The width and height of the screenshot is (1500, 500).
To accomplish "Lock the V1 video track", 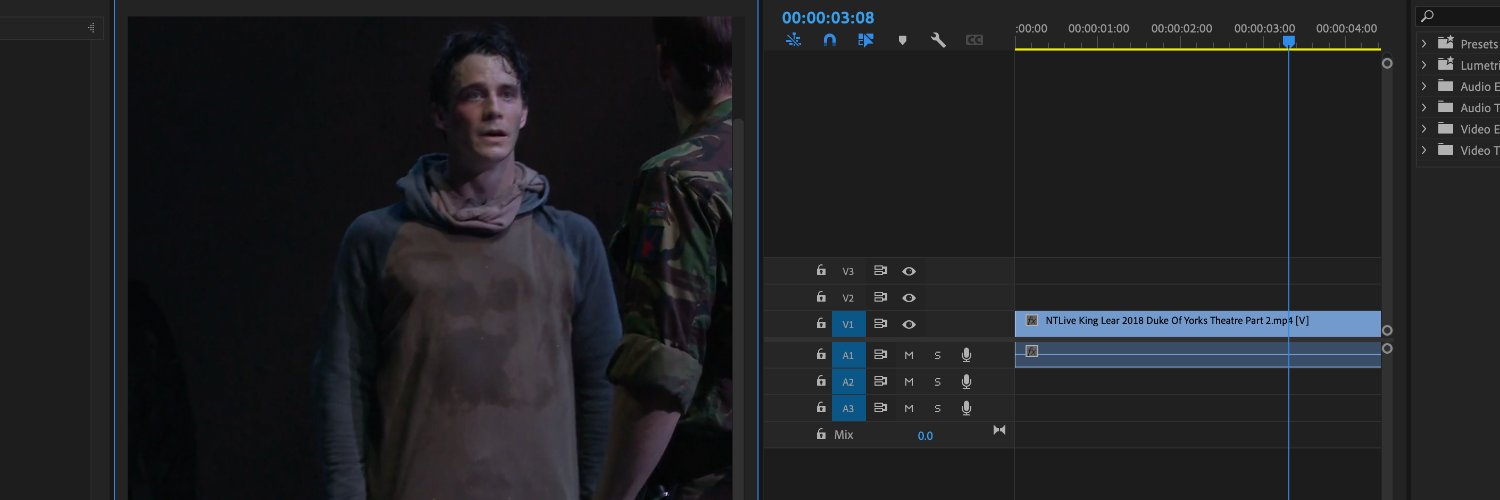I will coord(821,323).
